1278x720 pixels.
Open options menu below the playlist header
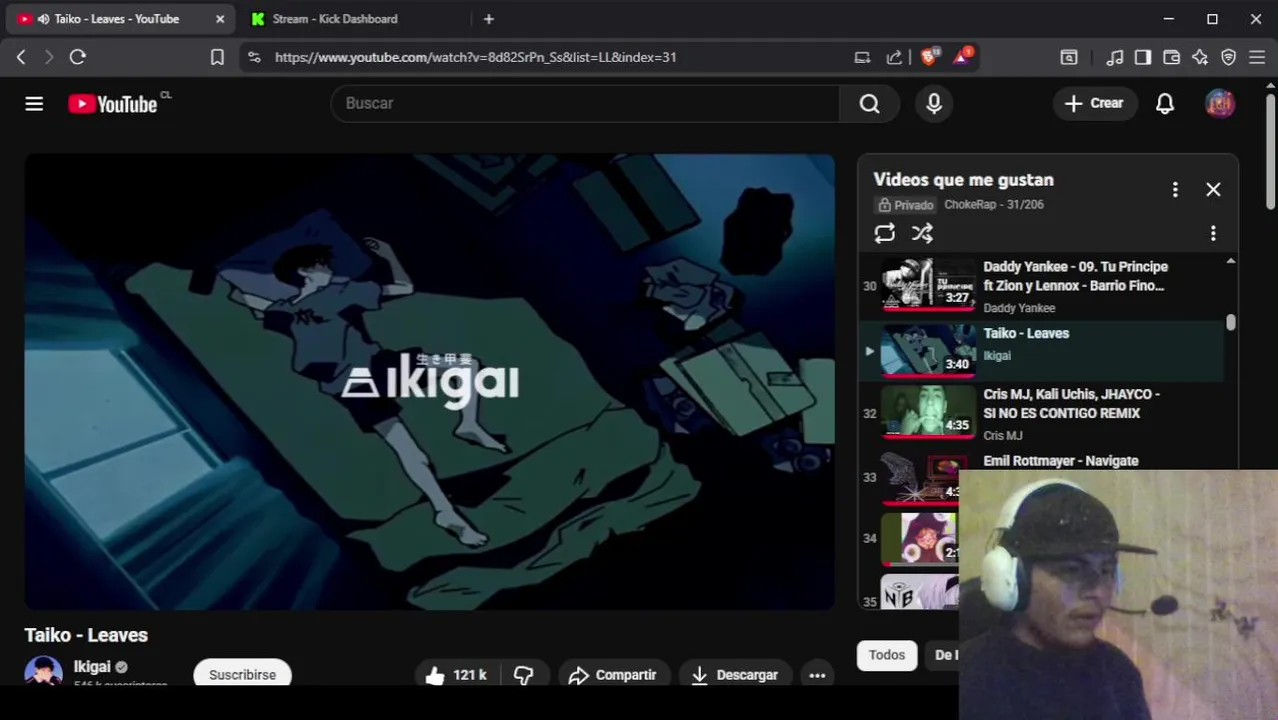tap(1213, 233)
